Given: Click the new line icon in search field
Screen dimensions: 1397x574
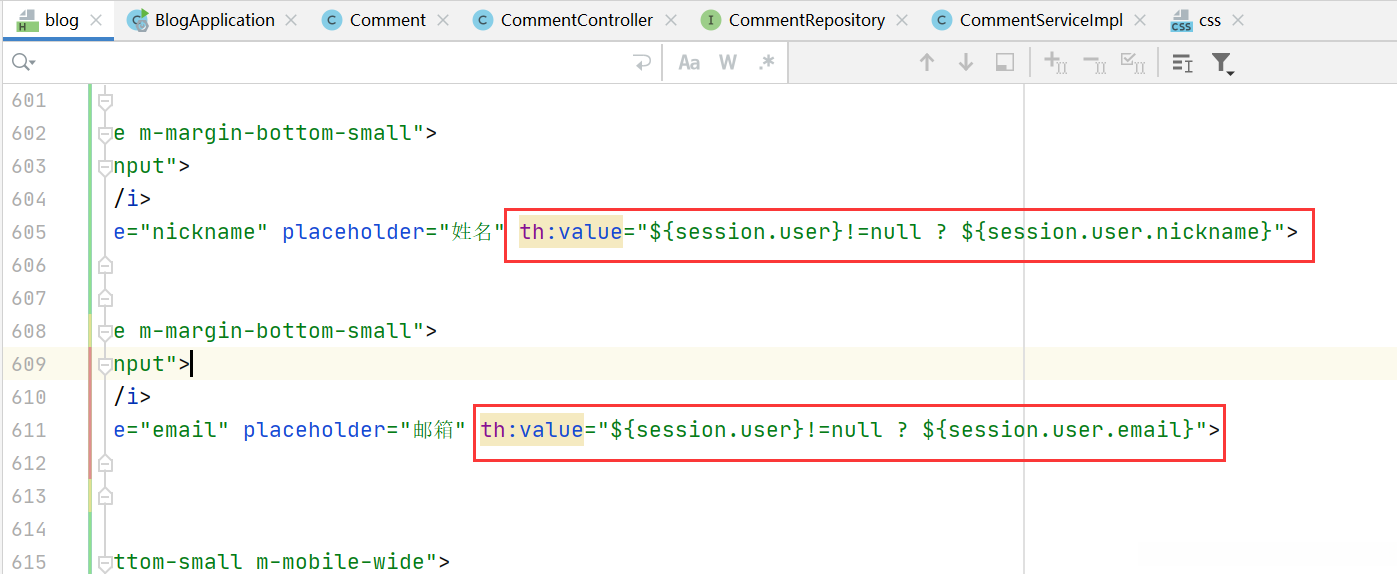Looking at the screenshot, I should click(x=641, y=63).
